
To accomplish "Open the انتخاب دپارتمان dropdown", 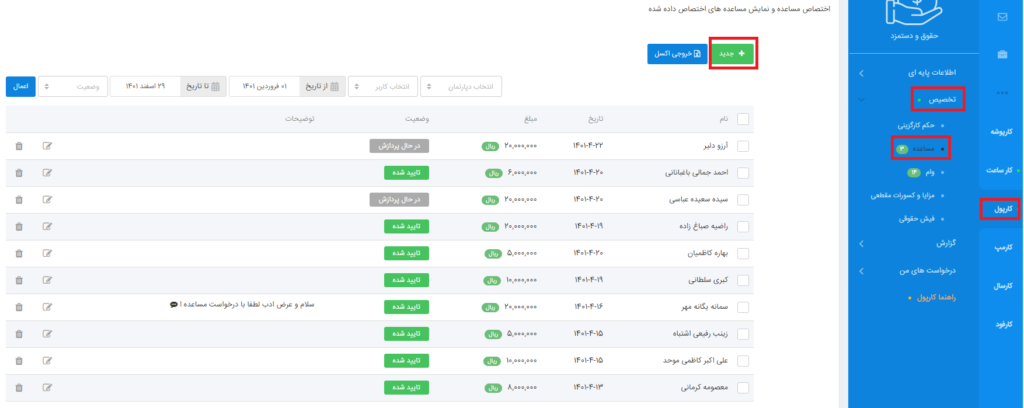I will tap(461, 87).
